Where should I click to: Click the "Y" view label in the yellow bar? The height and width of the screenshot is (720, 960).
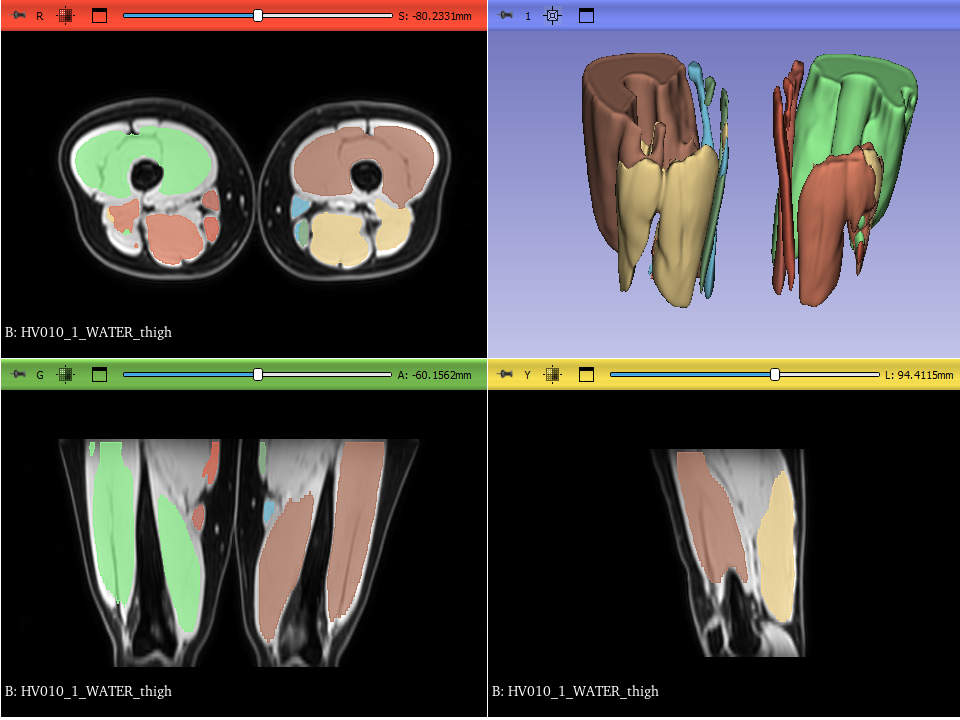[x=527, y=375]
